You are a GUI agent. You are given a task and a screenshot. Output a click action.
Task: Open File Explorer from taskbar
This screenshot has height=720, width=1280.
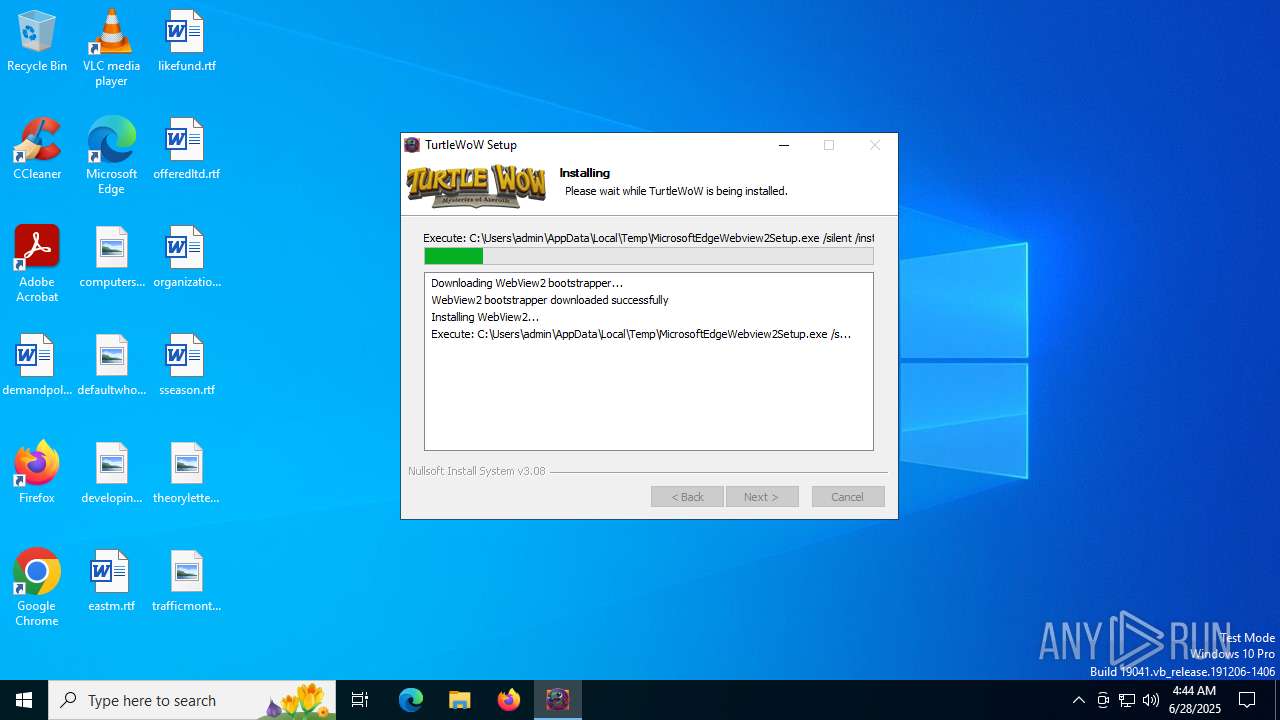460,700
